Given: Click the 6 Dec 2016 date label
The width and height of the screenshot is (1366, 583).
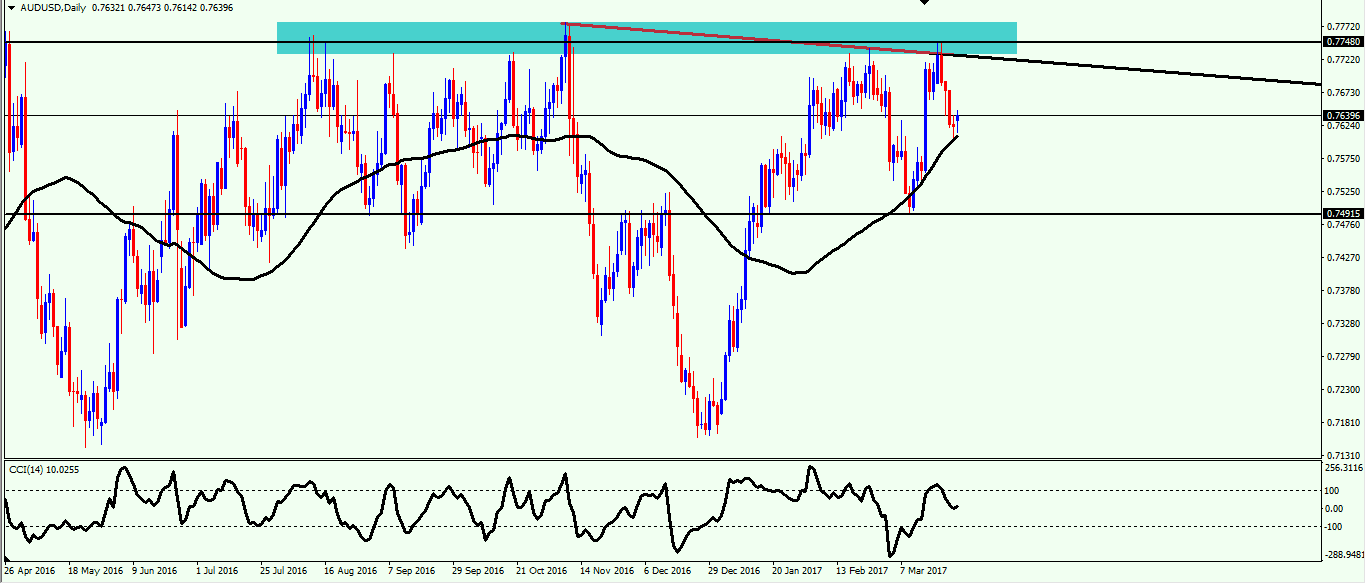Looking at the screenshot, I should pos(669,571).
